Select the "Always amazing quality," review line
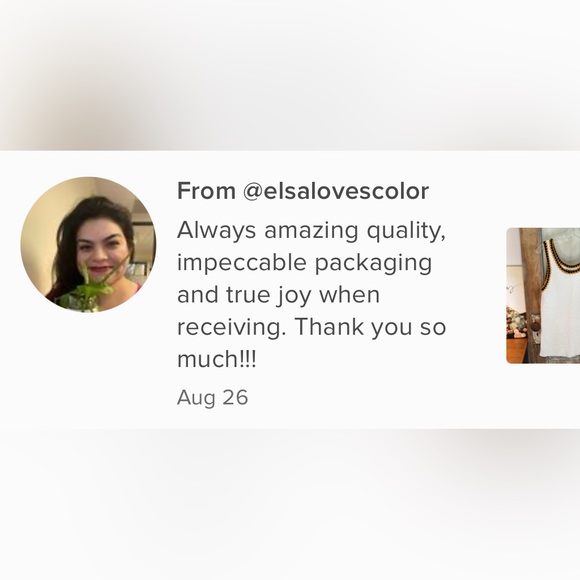 [x=311, y=232]
